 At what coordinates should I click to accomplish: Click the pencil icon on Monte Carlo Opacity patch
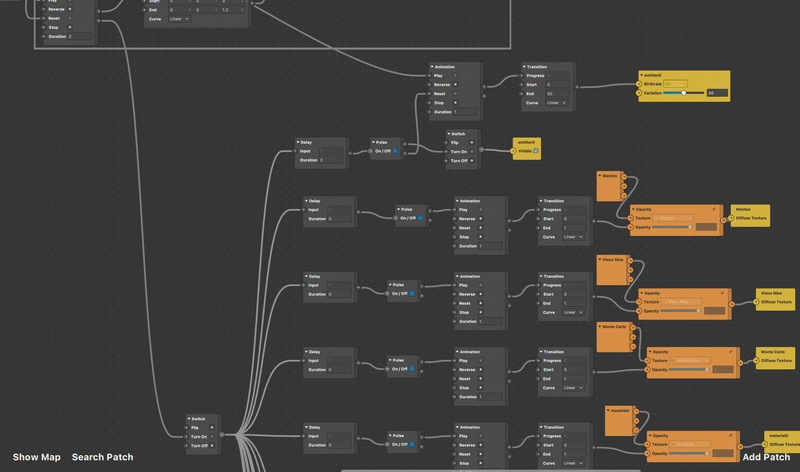pos(731,351)
